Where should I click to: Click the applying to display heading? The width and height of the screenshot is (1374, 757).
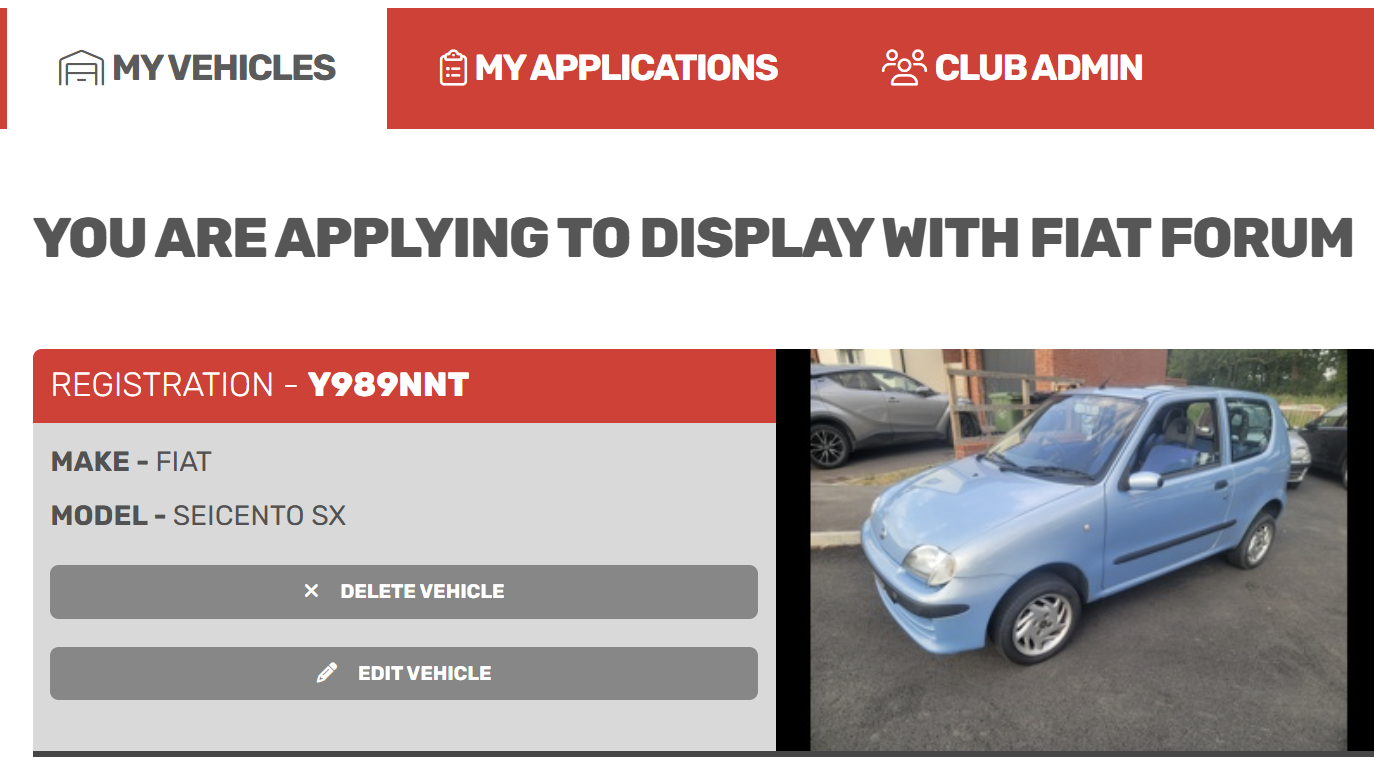693,238
